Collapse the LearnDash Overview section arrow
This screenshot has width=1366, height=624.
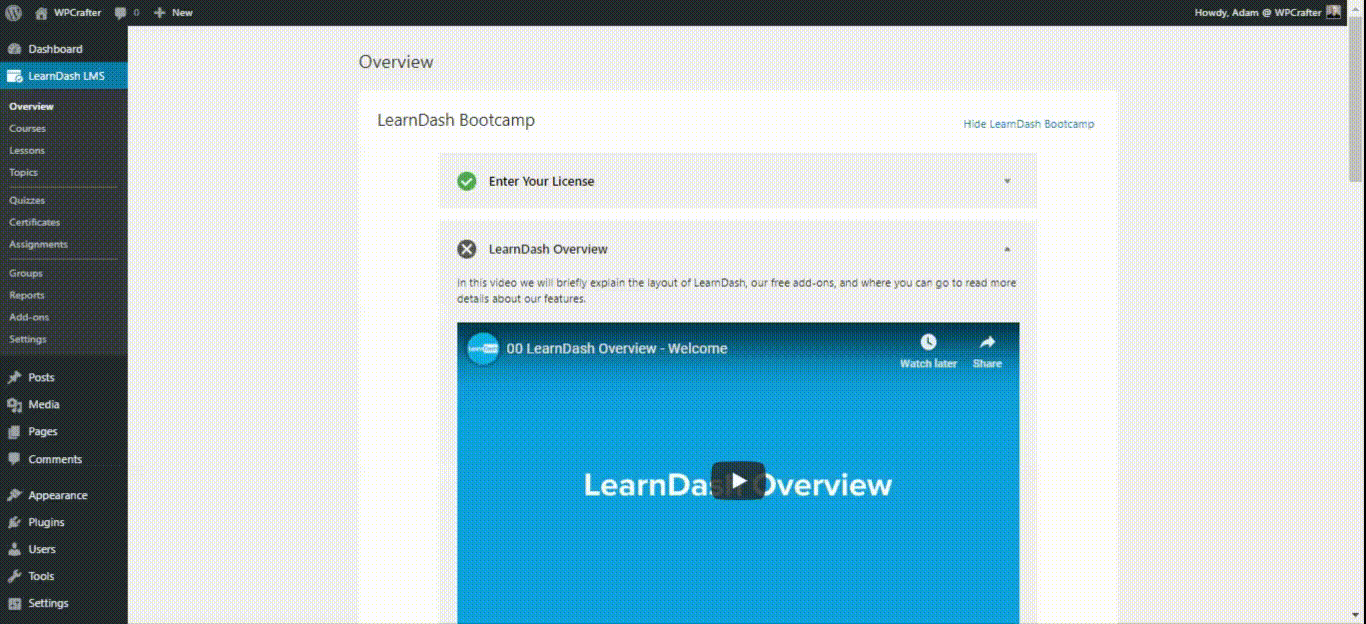(x=1007, y=249)
